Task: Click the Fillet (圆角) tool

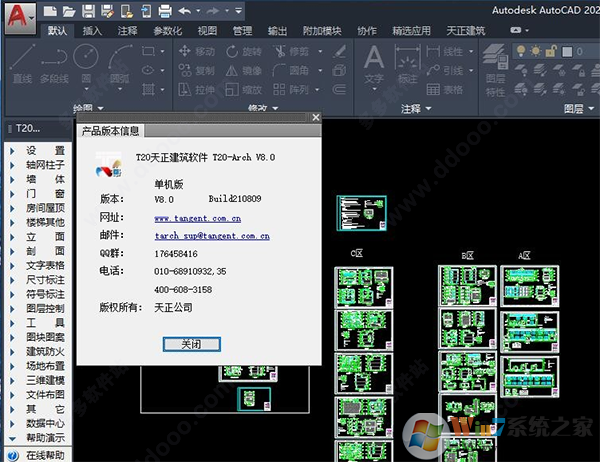Action: tap(291, 70)
